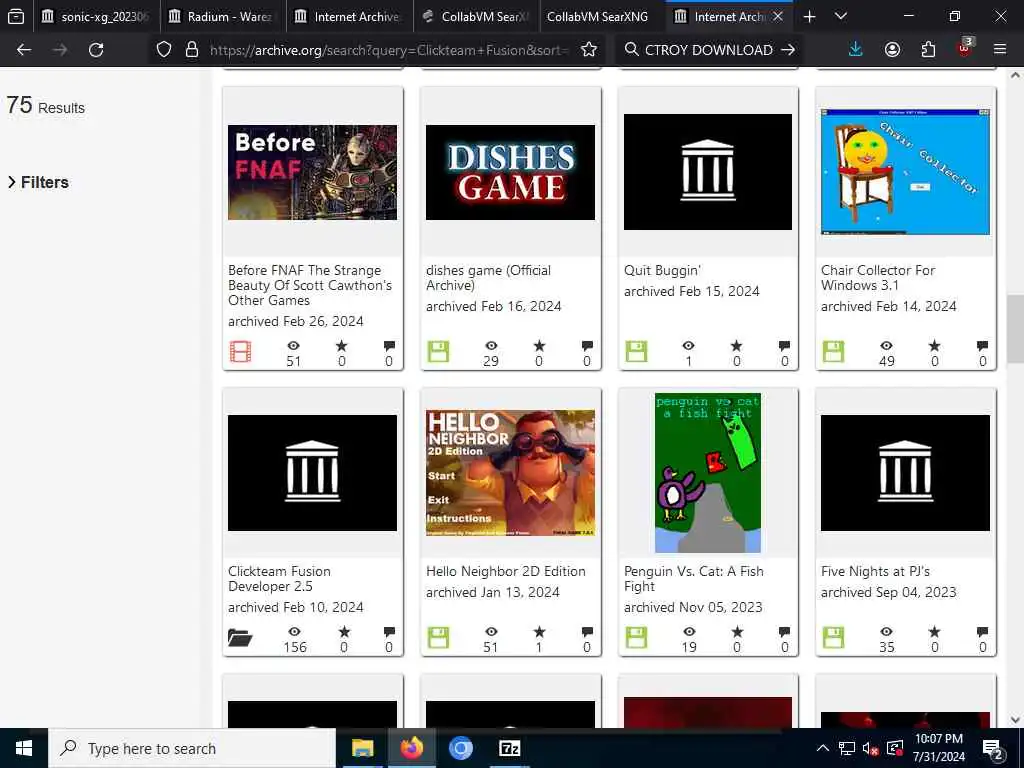Open the Quit Buggin' item link

point(662,270)
